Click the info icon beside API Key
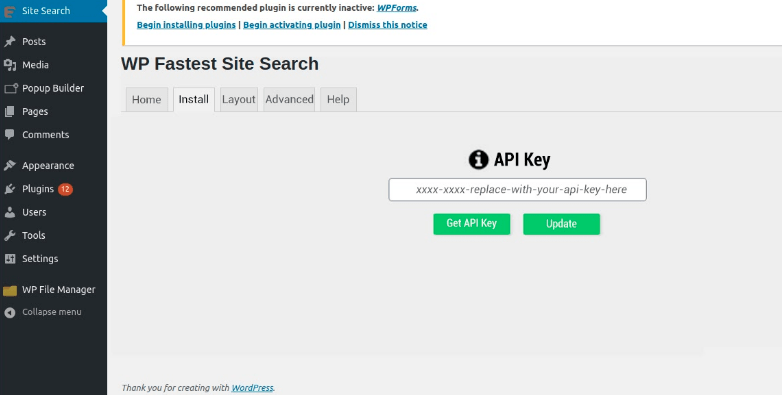Viewport: 782px width, 397px height. pos(478,160)
